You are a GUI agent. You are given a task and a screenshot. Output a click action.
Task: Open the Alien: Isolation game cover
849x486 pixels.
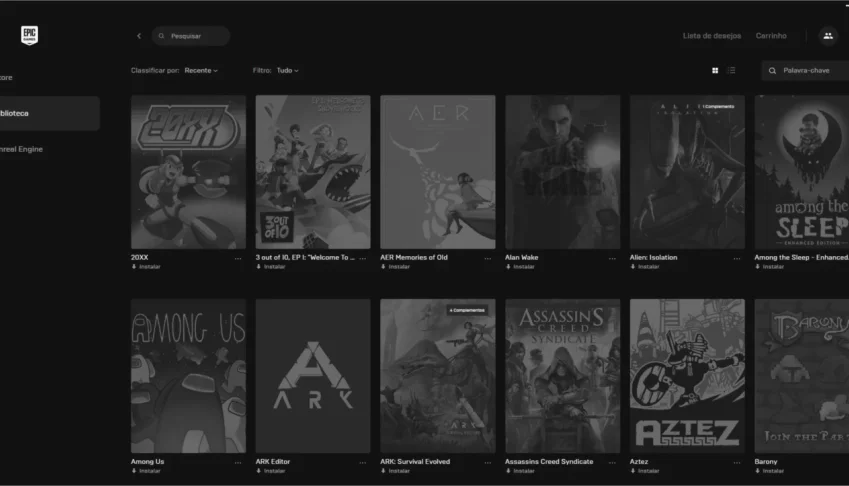click(687, 172)
